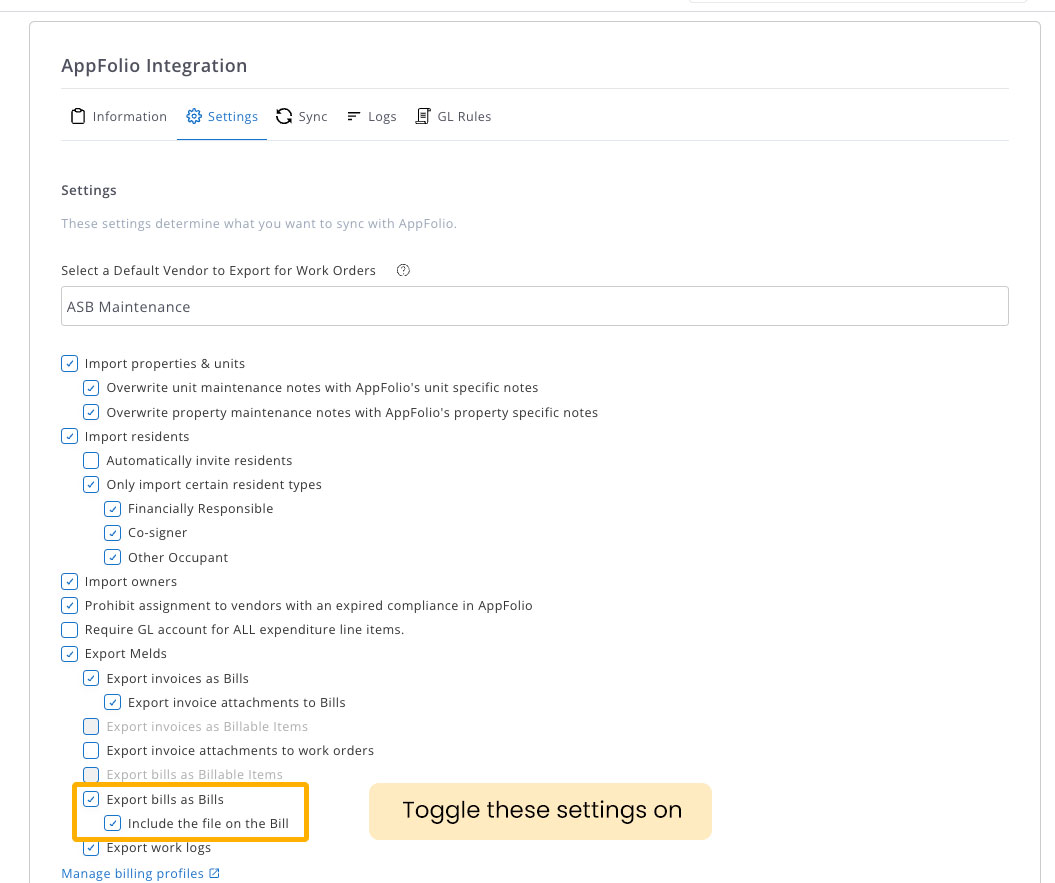Open the Default Vendor ASB Maintenance dropdown
1055x883 pixels.
(x=534, y=307)
